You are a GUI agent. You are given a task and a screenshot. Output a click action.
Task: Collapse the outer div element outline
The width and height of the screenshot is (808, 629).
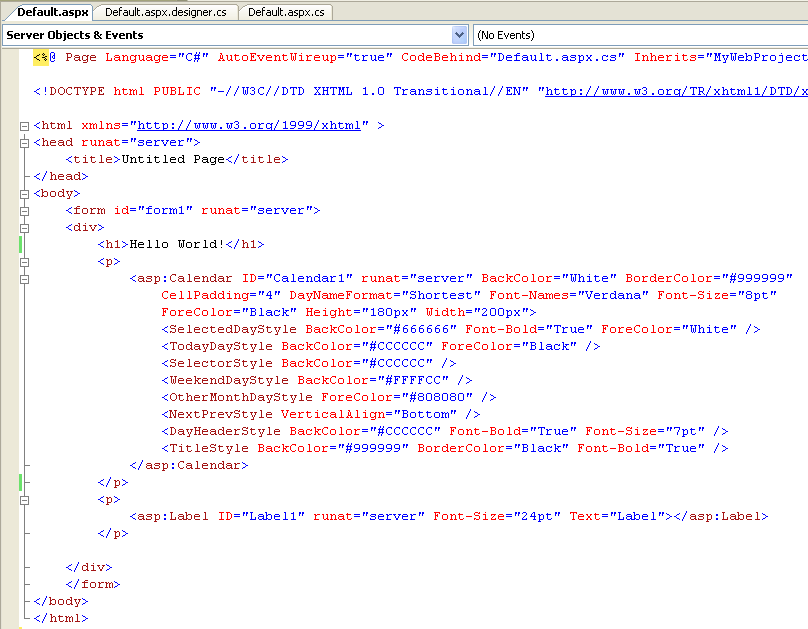(x=24, y=228)
